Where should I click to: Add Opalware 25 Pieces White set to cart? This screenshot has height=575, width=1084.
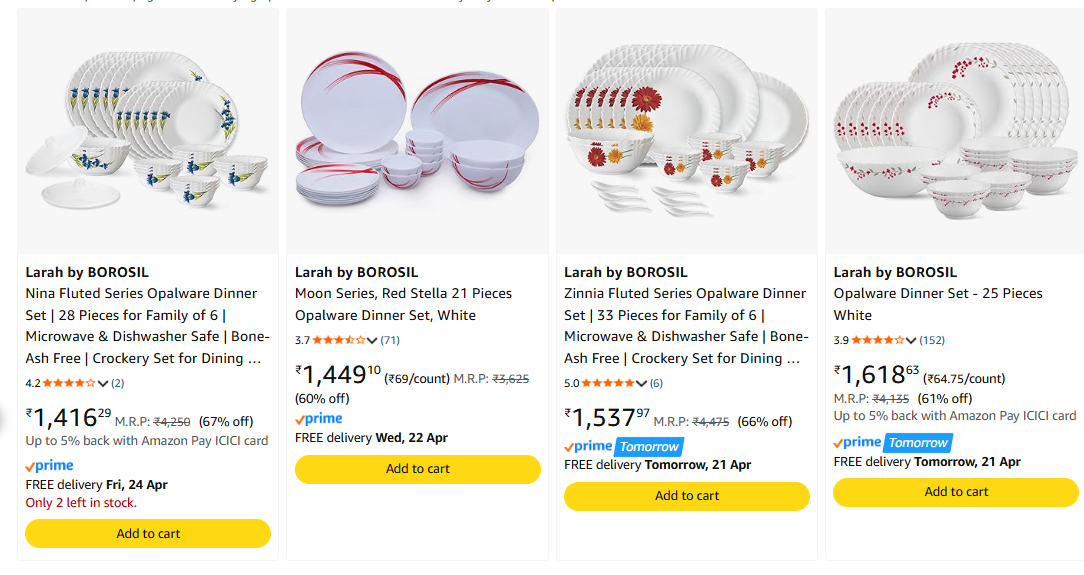point(956,492)
